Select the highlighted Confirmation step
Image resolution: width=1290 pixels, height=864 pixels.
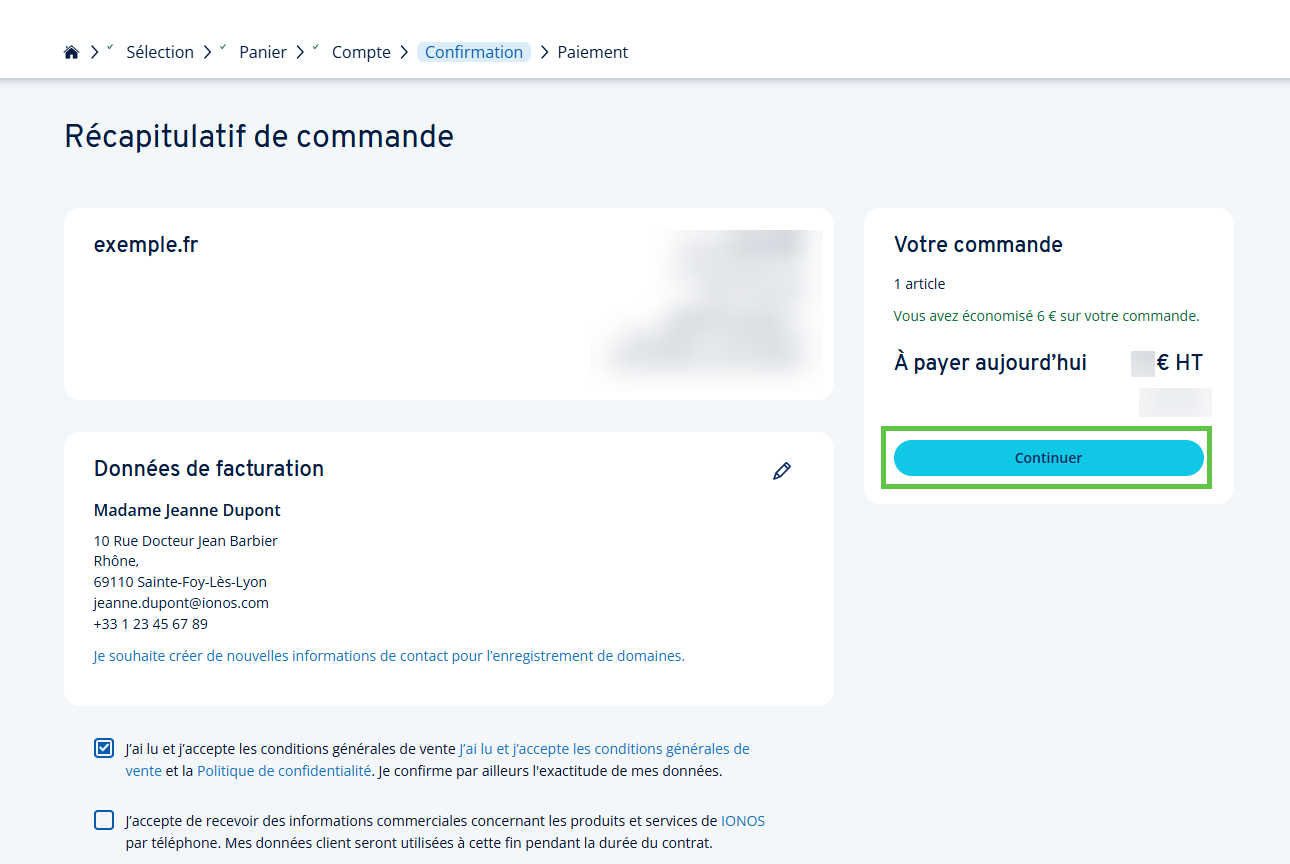474,53
